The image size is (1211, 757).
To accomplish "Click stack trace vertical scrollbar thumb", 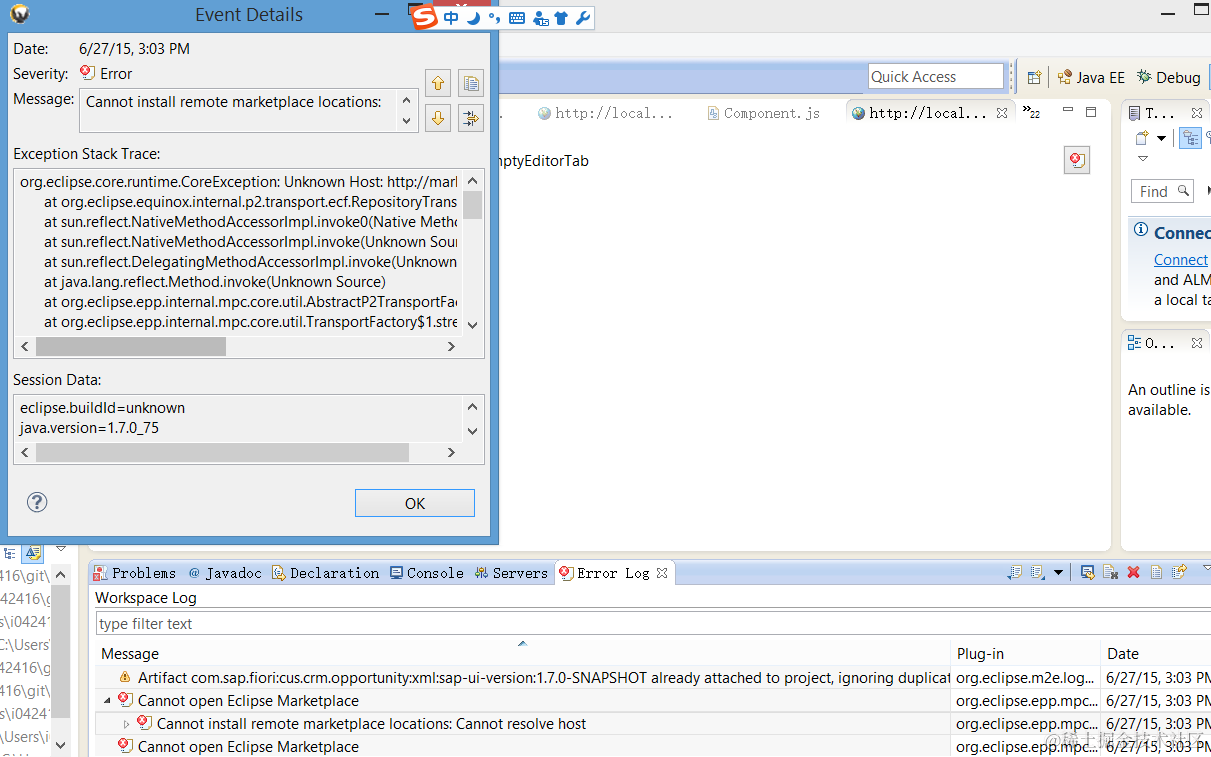I will click(x=472, y=204).
